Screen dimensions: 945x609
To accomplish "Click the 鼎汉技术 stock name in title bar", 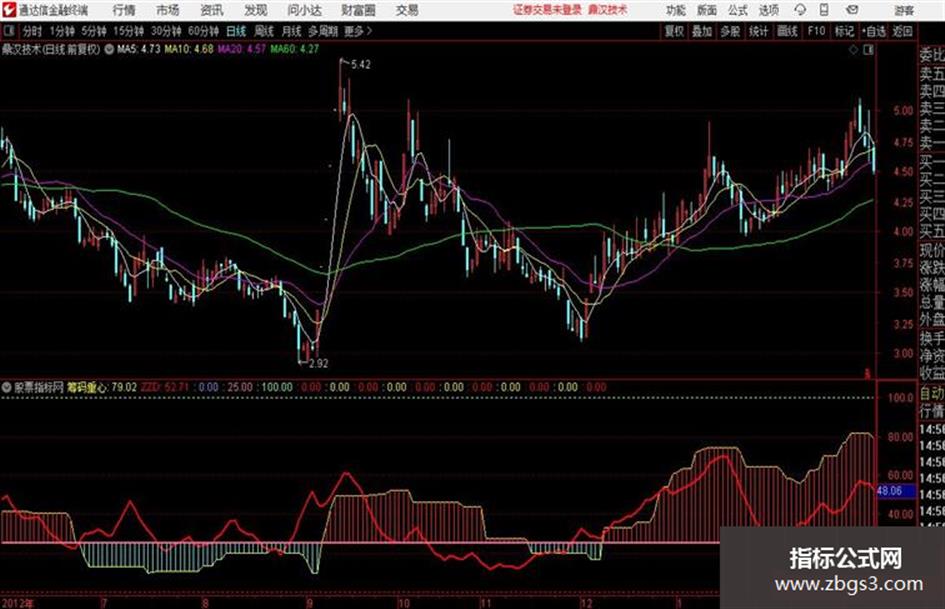I will point(608,10).
